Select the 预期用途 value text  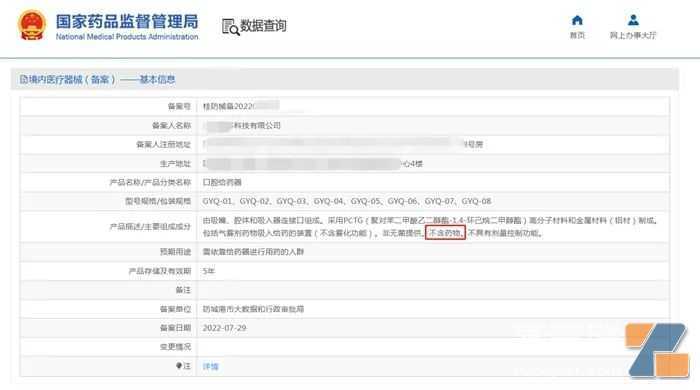253,252
